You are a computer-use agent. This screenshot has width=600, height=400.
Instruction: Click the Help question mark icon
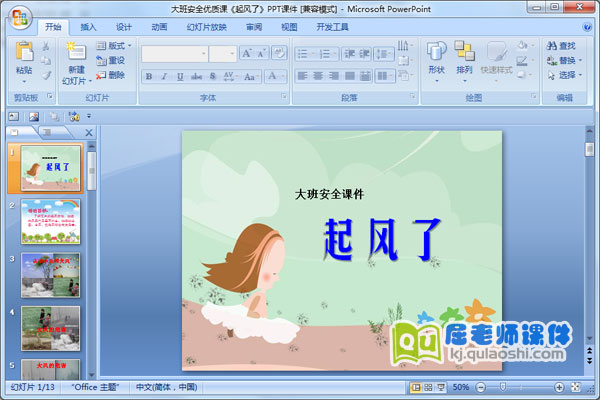tap(587, 27)
